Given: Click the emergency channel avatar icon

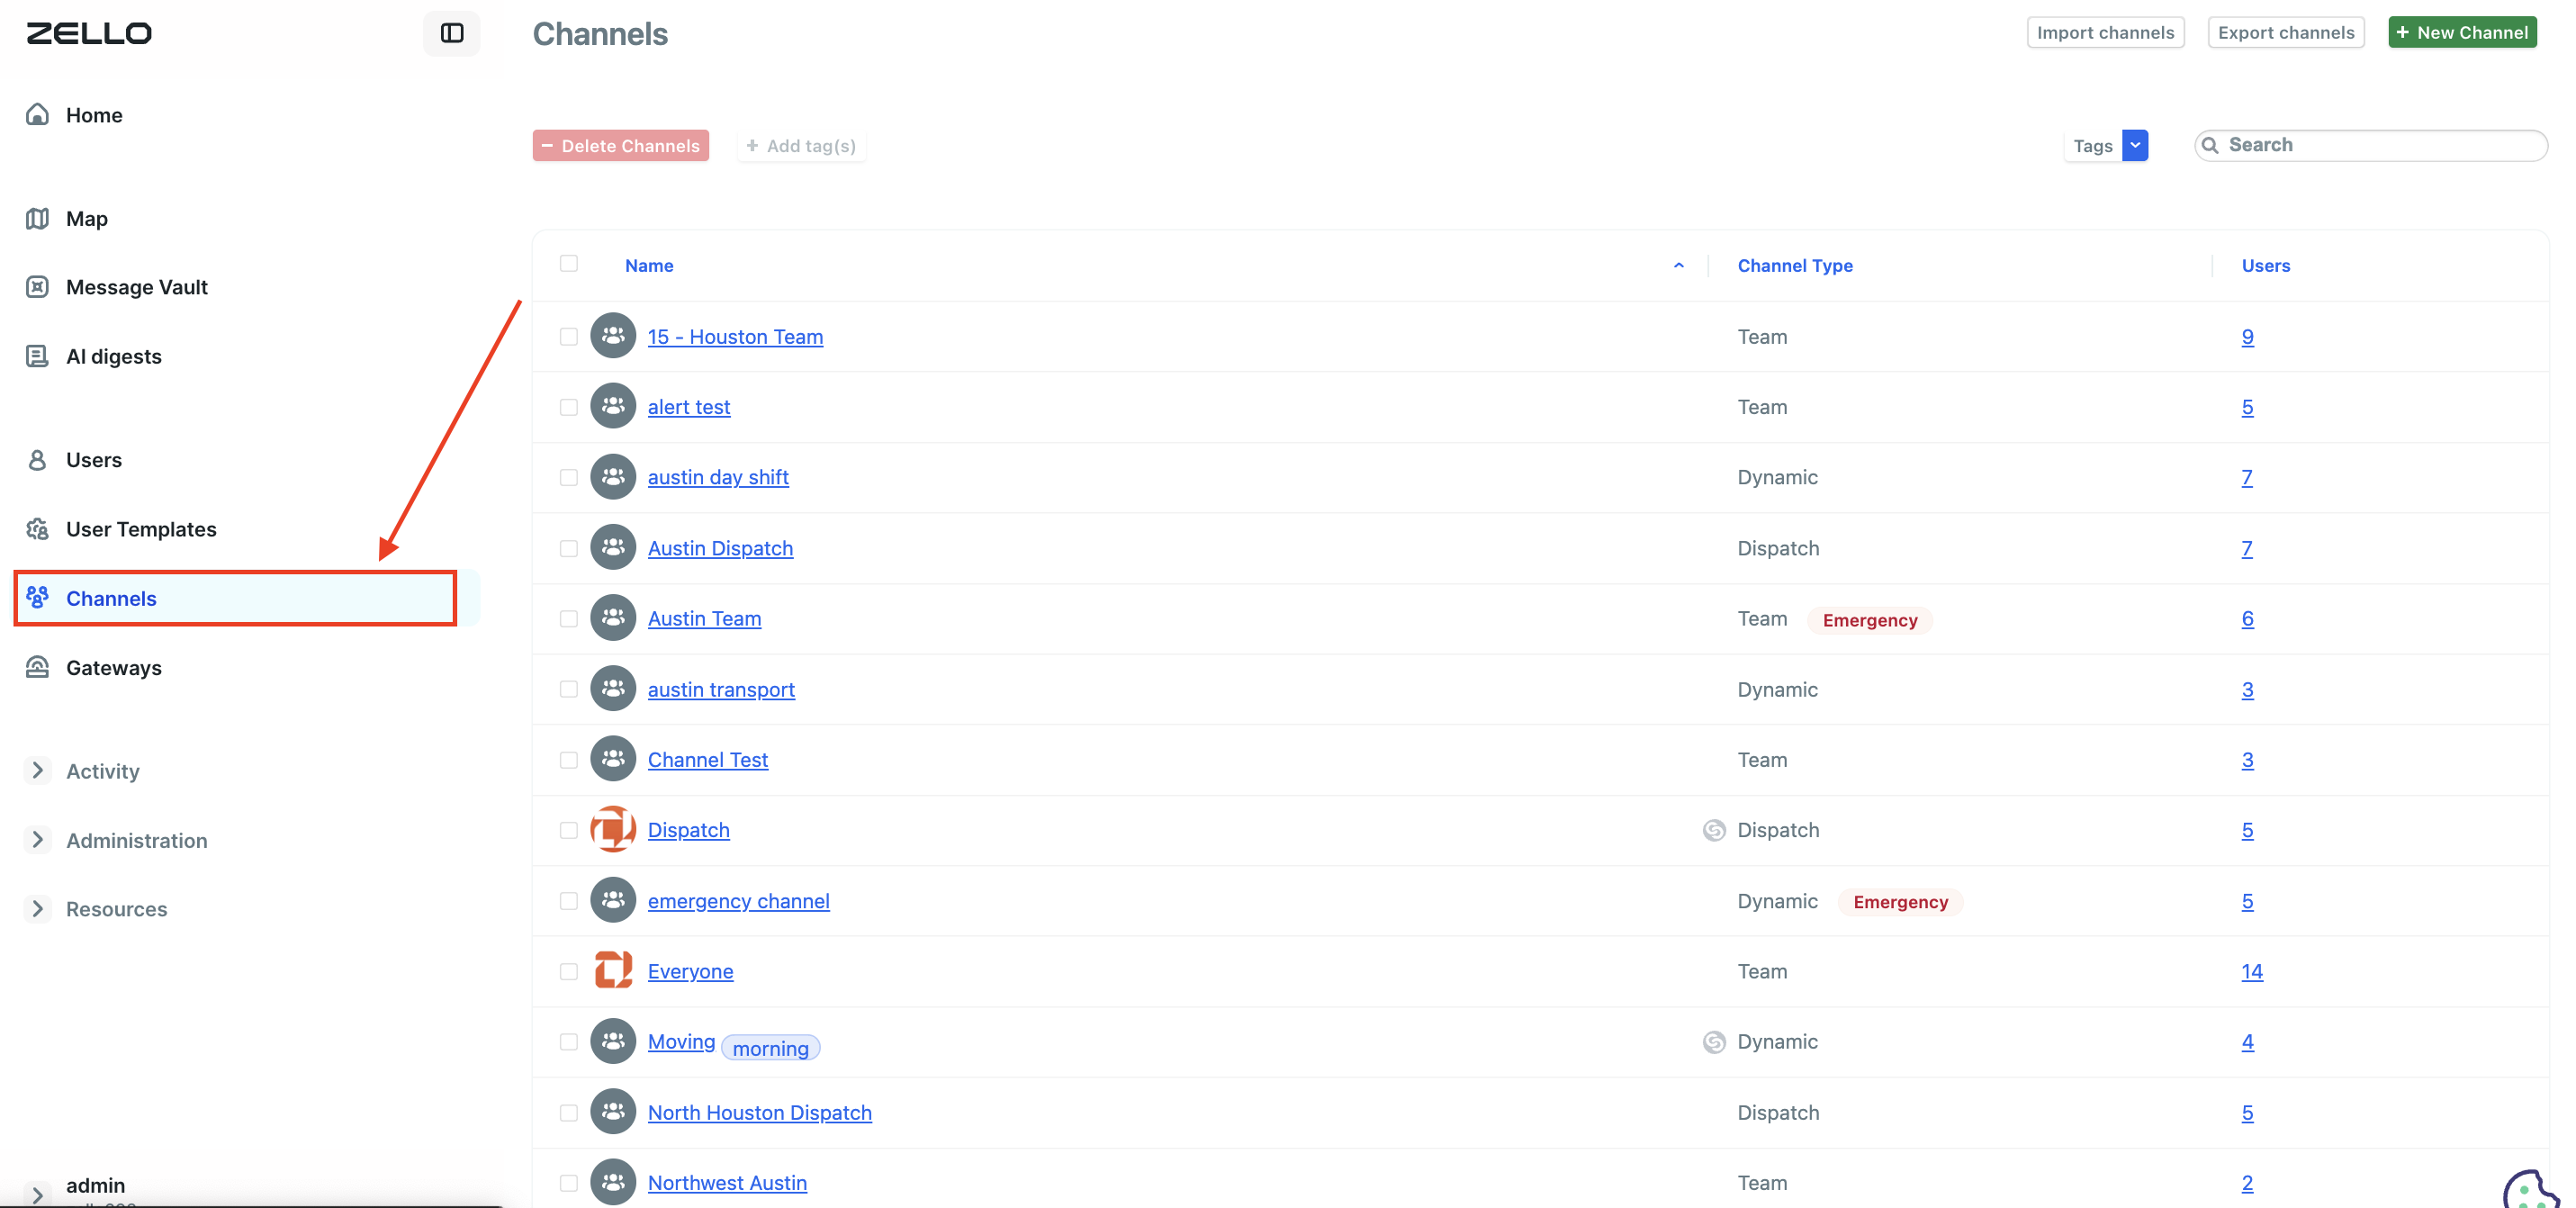Looking at the screenshot, I should [x=613, y=900].
